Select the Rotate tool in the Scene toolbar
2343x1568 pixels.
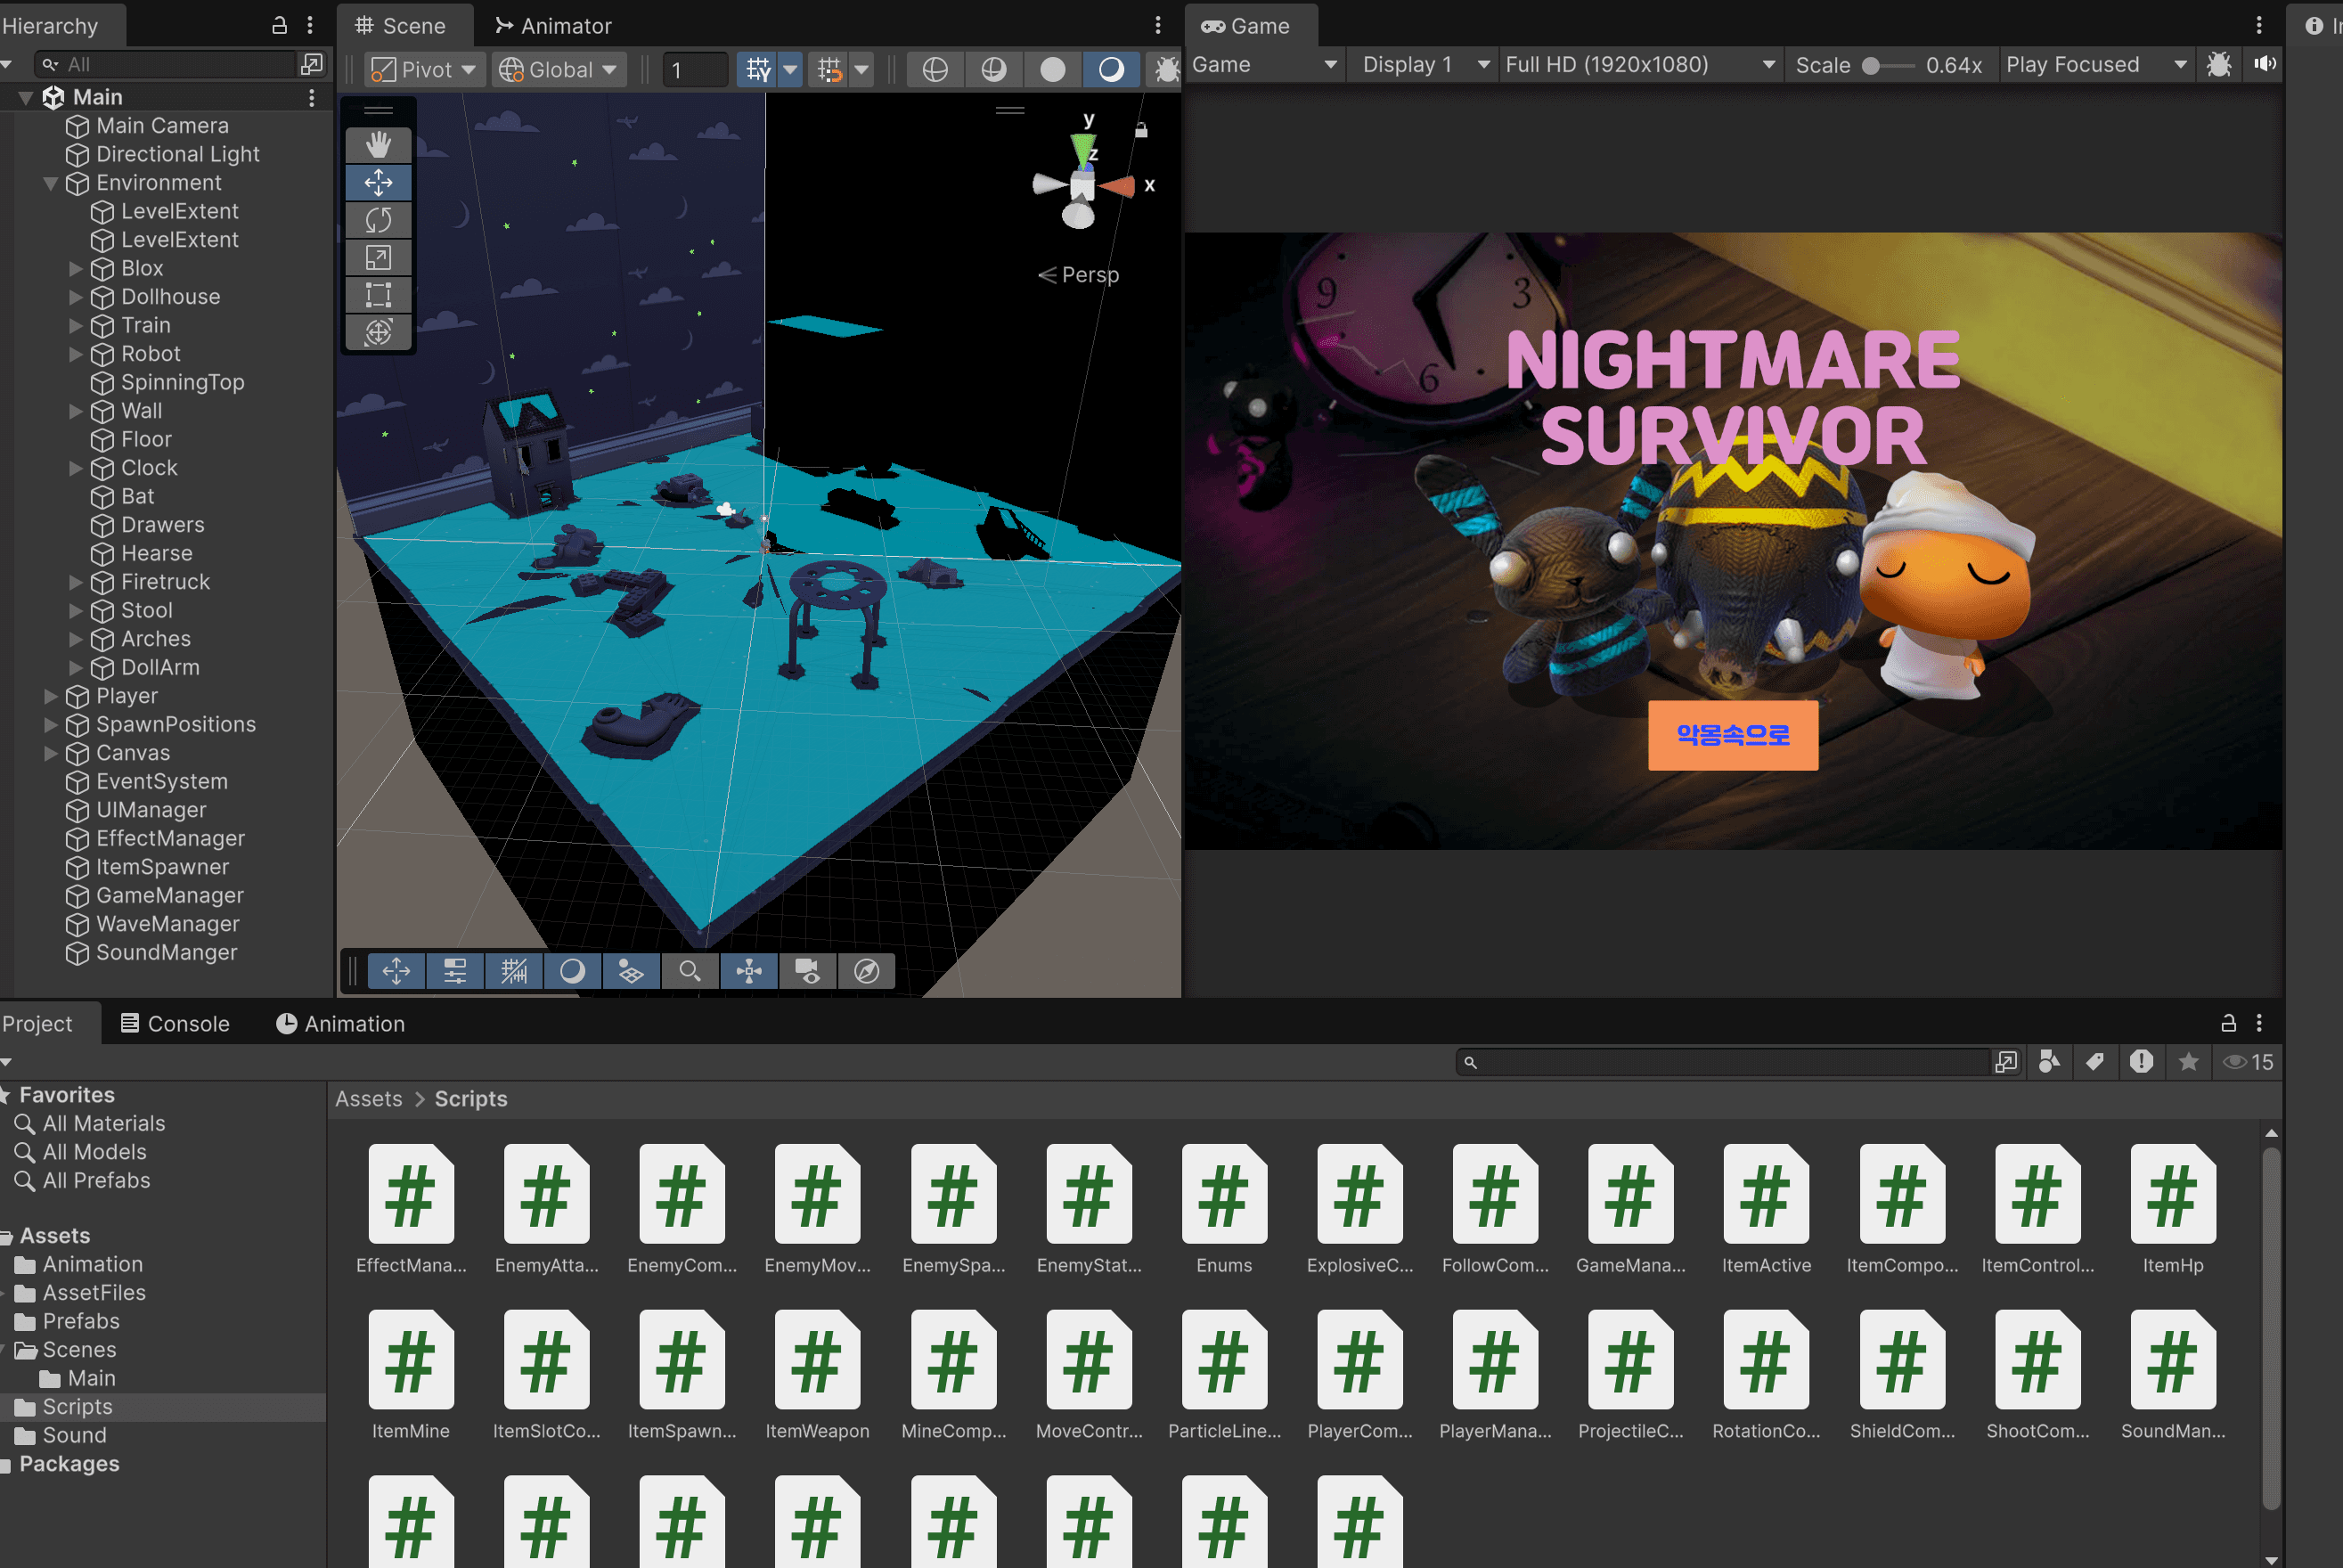[378, 219]
